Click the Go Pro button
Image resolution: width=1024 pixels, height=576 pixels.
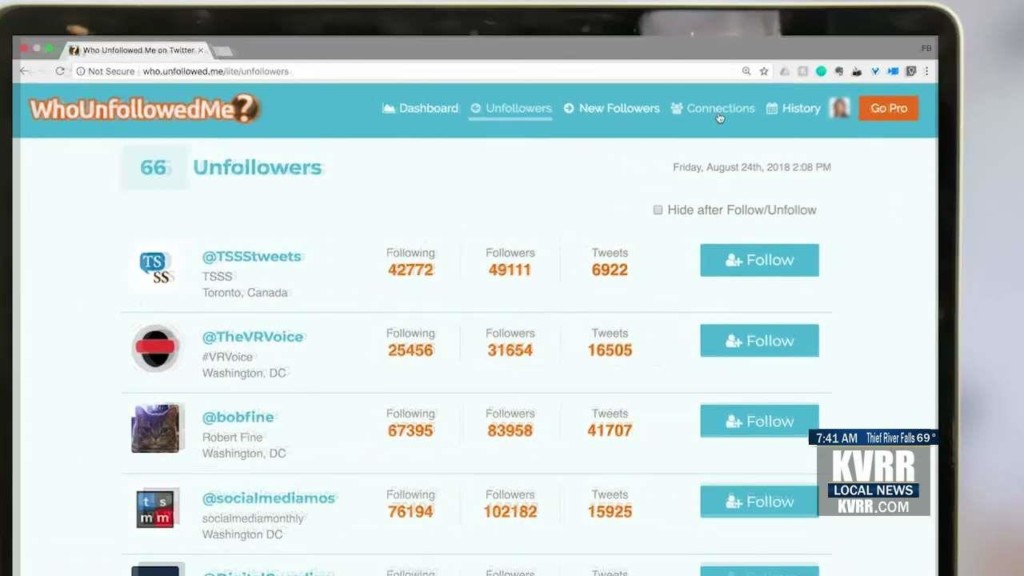[x=888, y=108]
